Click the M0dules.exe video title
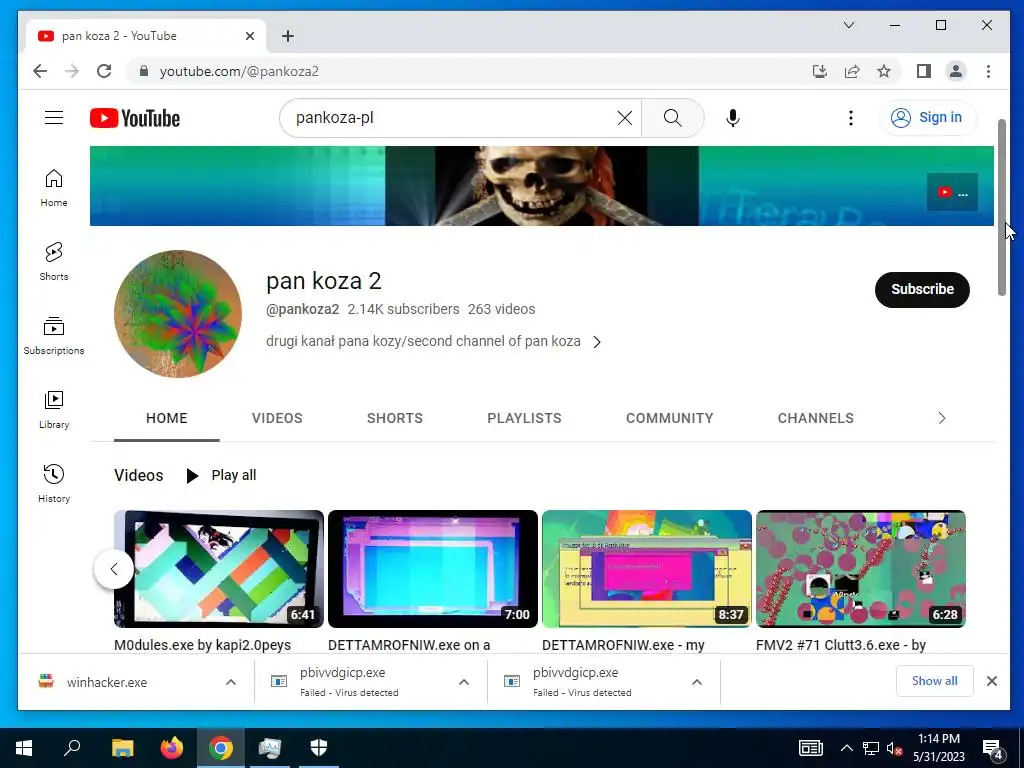The width and height of the screenshot is (1024, 768). (x=202, y=645)
